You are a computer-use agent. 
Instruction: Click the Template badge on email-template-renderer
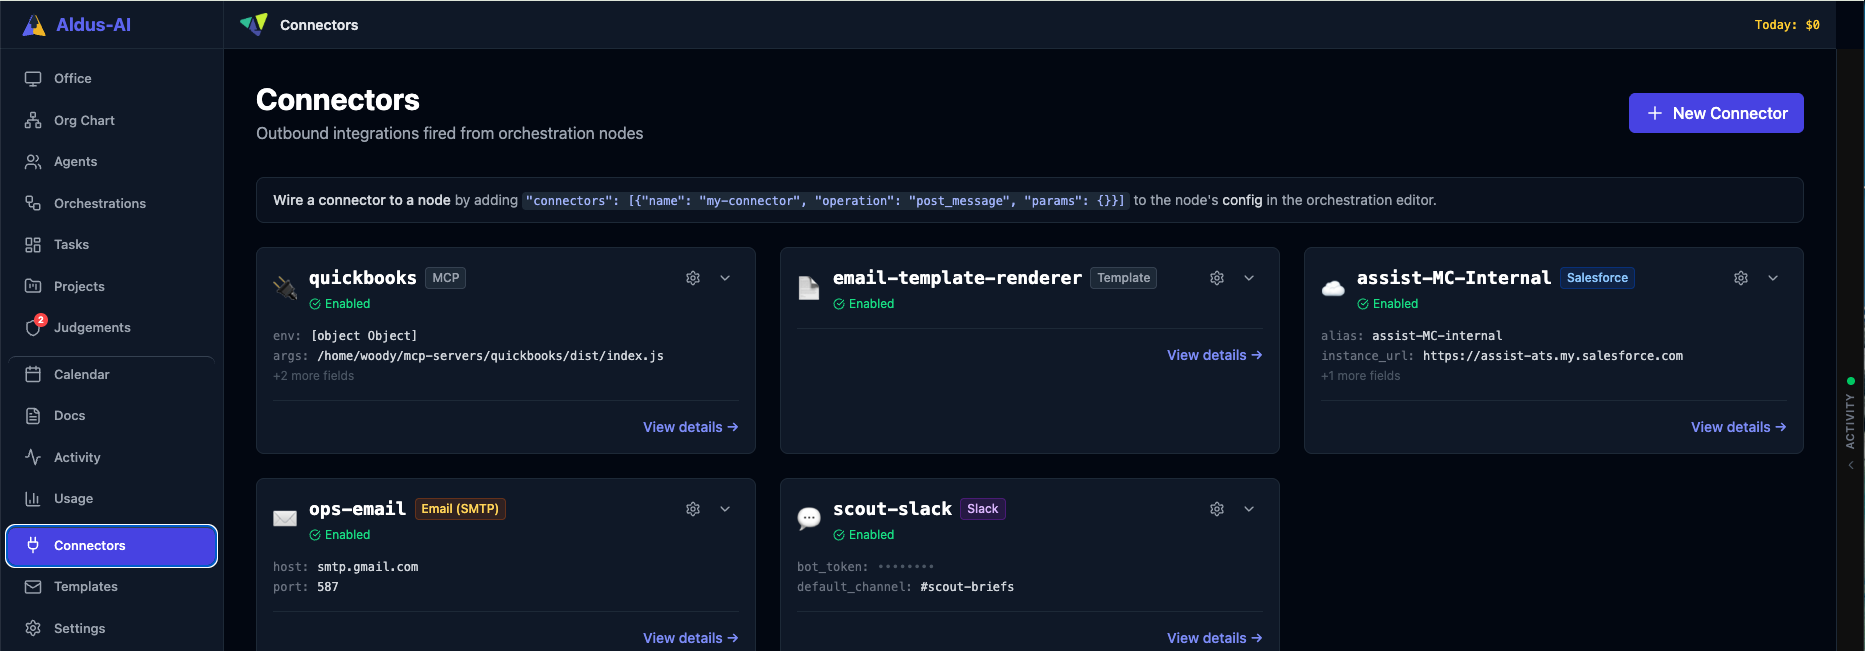tap(1123, 278)
